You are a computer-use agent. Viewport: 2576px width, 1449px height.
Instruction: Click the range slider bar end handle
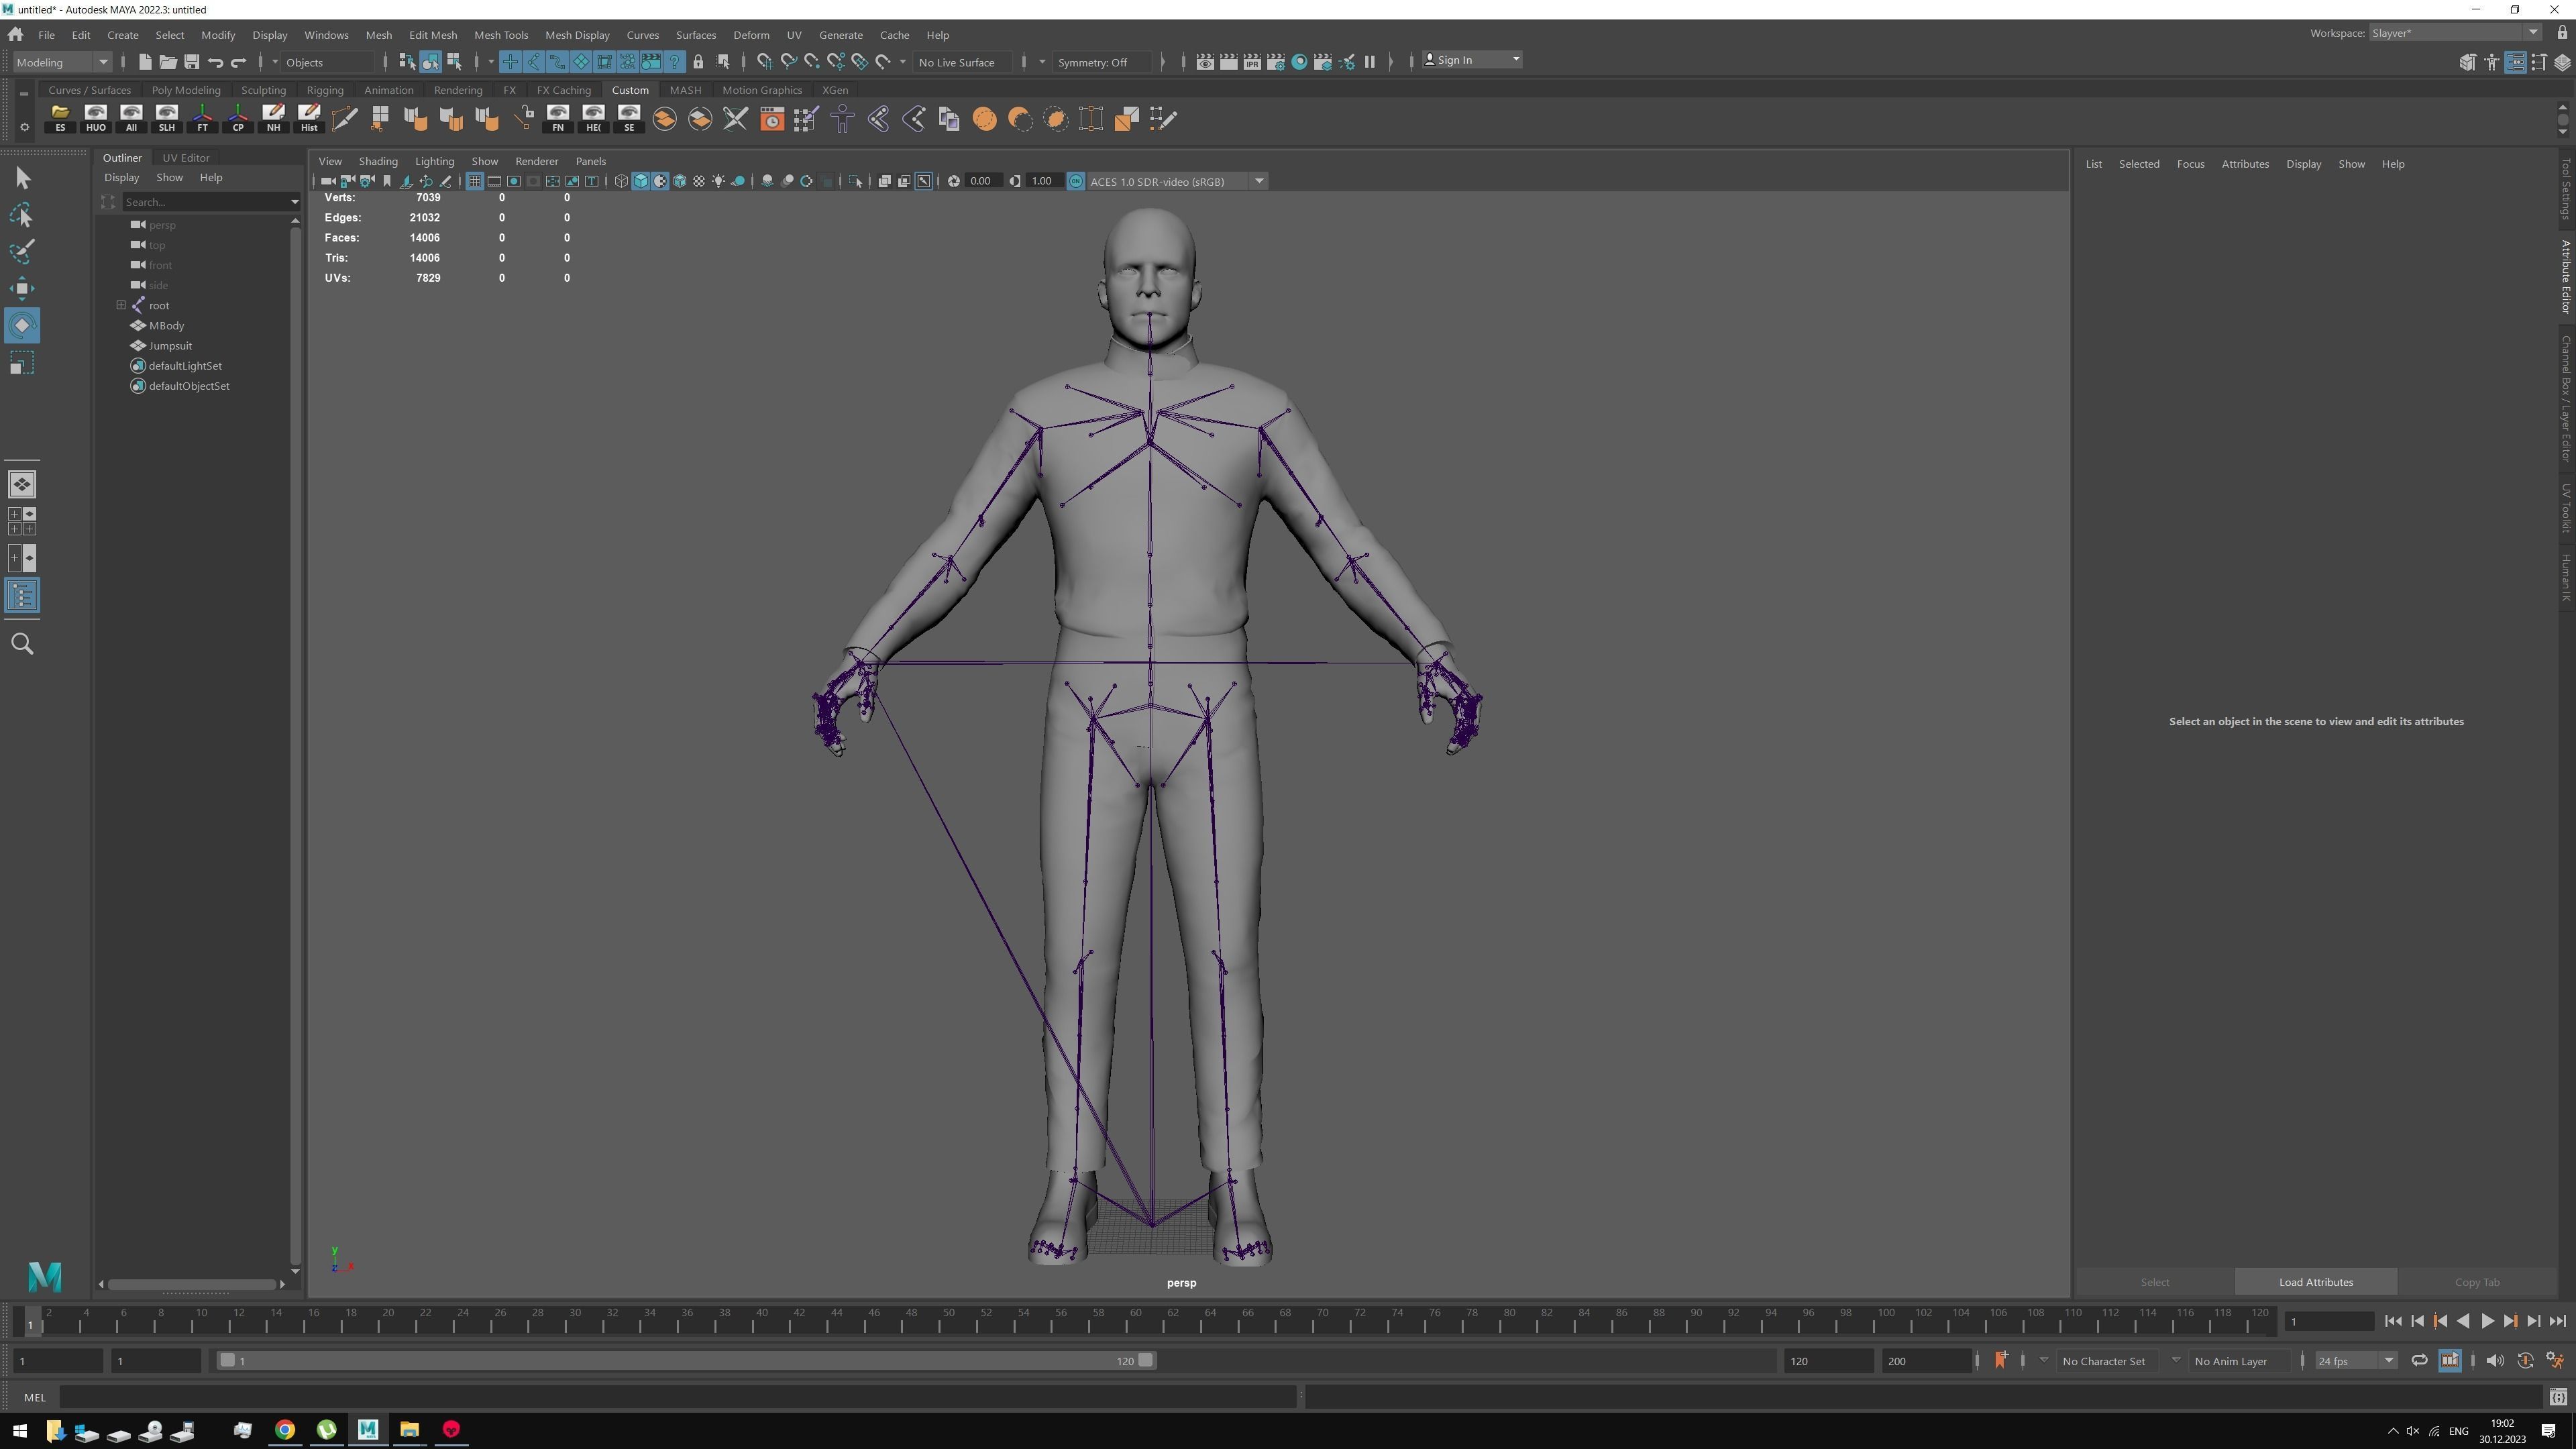tap(1146, 1360)
